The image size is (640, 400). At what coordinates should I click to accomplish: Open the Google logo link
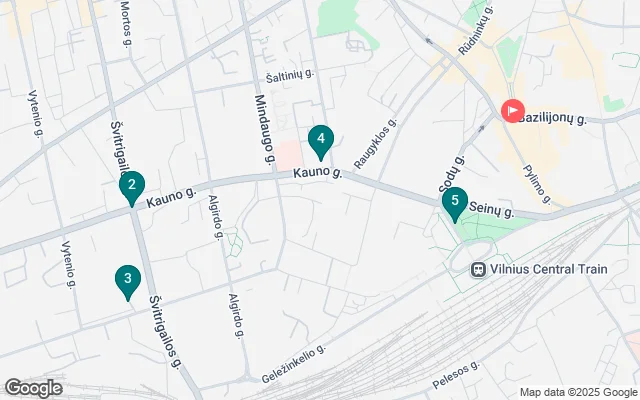(33, 388)
